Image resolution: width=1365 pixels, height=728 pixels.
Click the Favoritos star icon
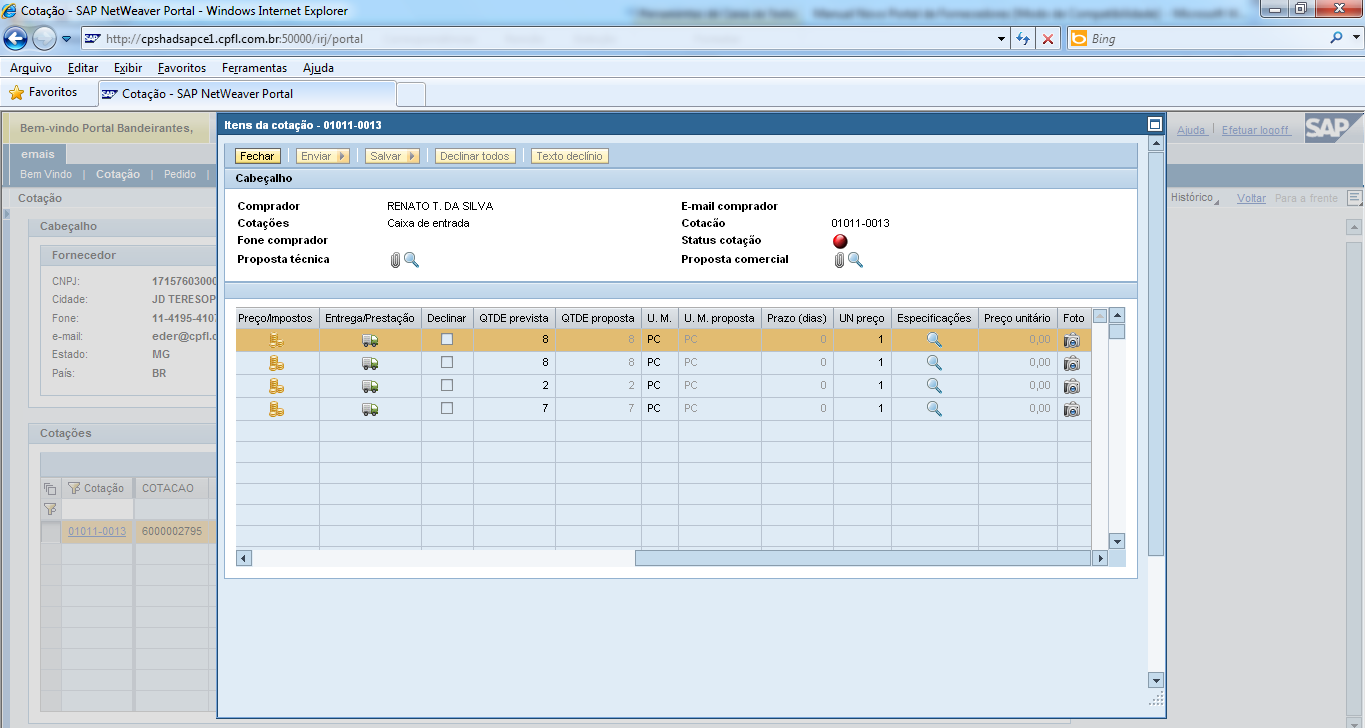coord(16,93)
